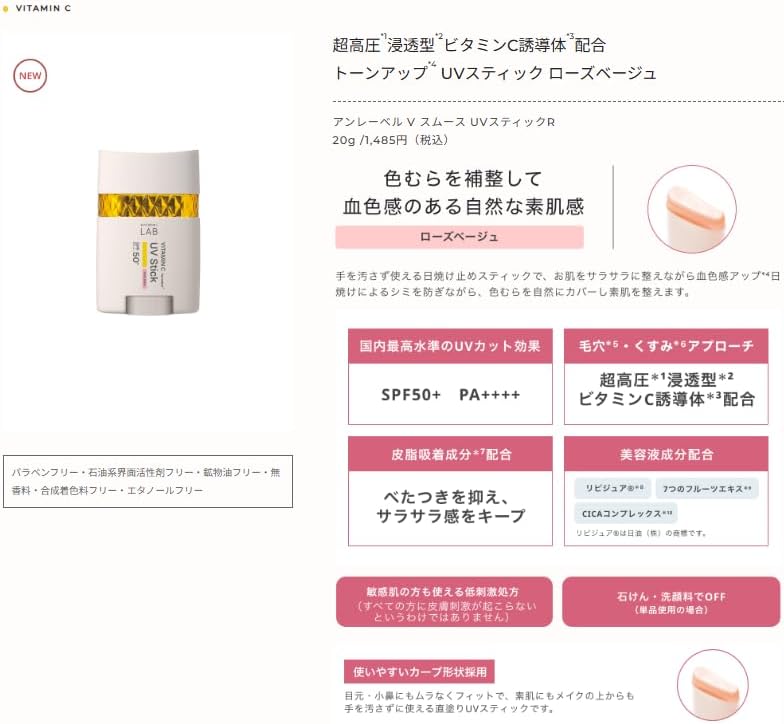Screen dimensions: 784x724
Task: Click the CICAコンプレックス ingredient tag
Action: coord(626,514)
